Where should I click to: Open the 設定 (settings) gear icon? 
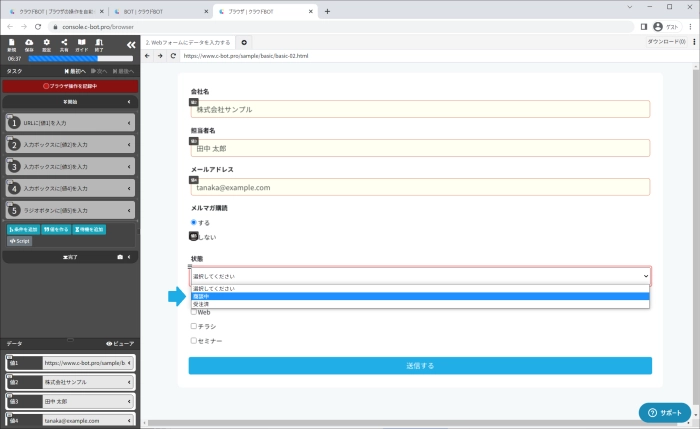(x=46, y=44)
